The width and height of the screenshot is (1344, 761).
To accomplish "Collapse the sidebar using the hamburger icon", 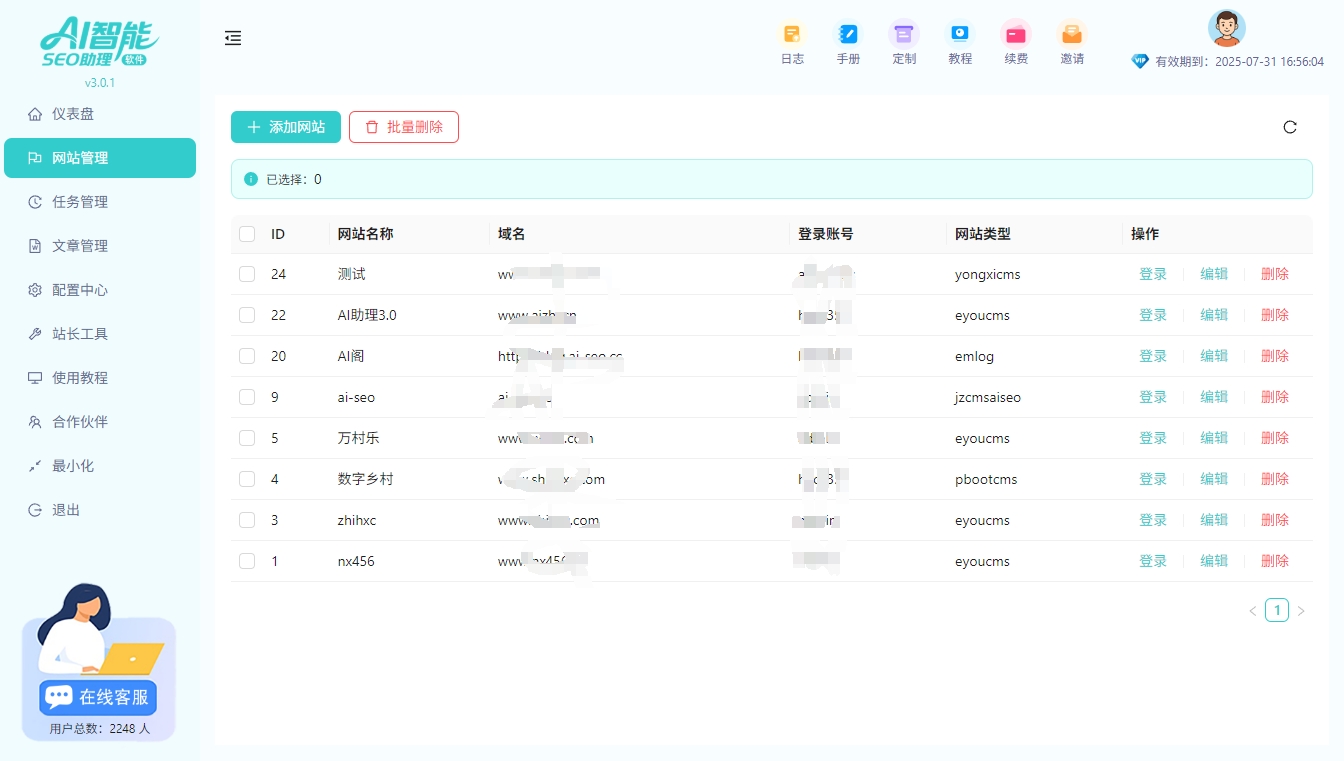I will pyautogui.click(x=233, y=38).
